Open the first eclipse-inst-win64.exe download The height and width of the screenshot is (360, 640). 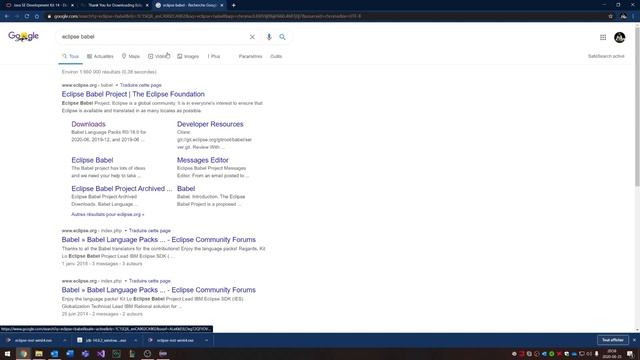(33, 340)
